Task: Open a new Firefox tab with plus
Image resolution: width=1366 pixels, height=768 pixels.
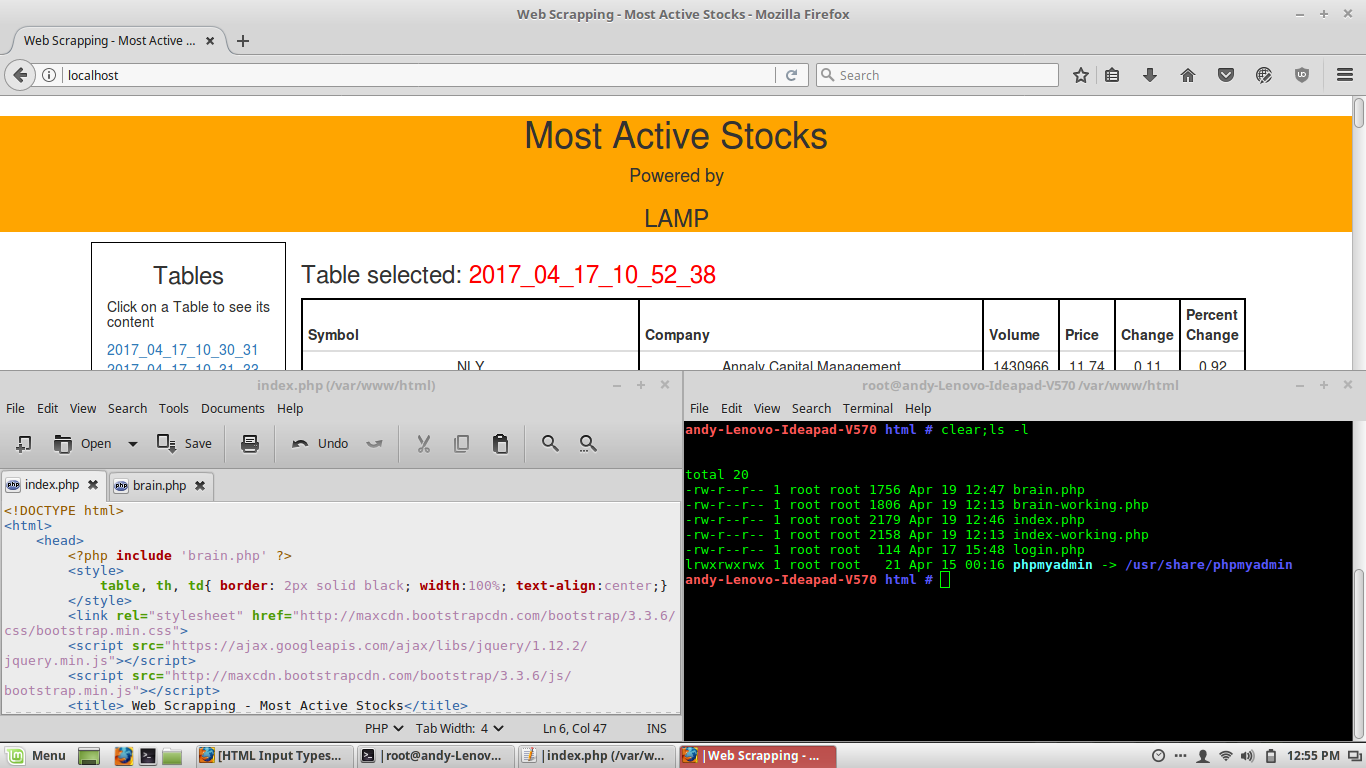Action: click(x=242, y=41)
